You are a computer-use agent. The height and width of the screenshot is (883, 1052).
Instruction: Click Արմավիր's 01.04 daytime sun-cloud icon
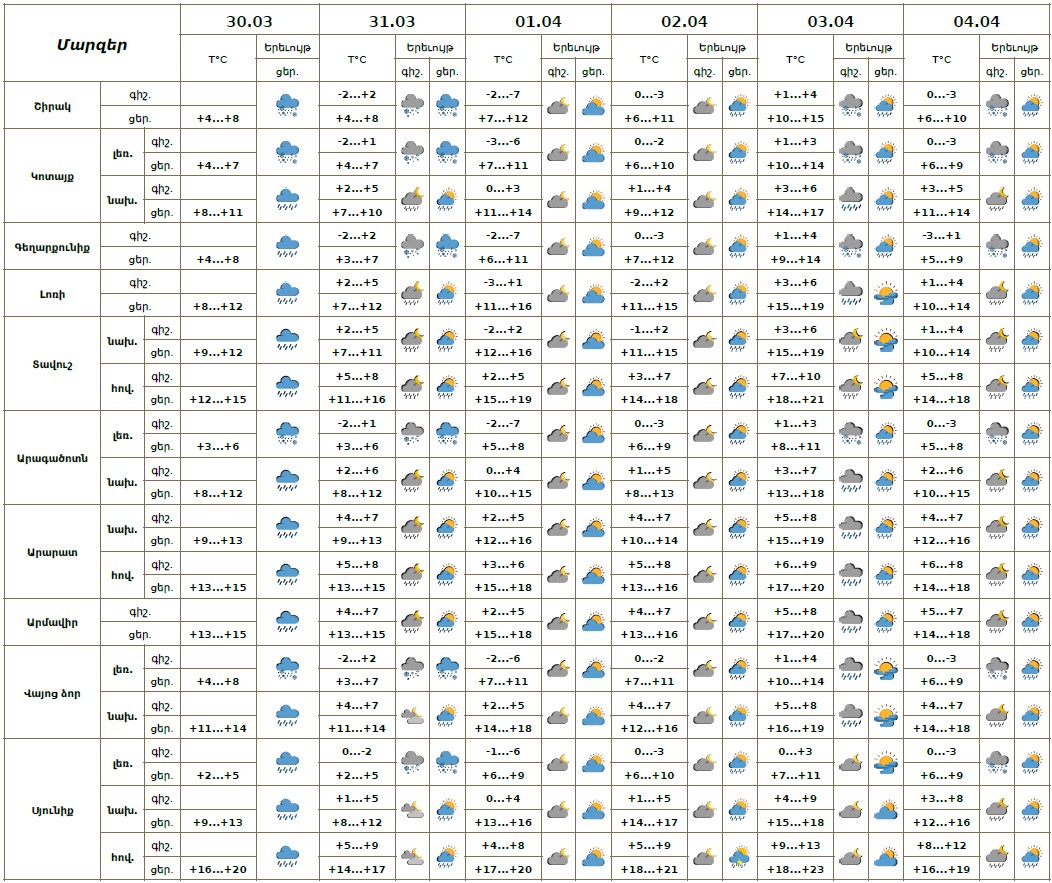(x=593, y=622)
